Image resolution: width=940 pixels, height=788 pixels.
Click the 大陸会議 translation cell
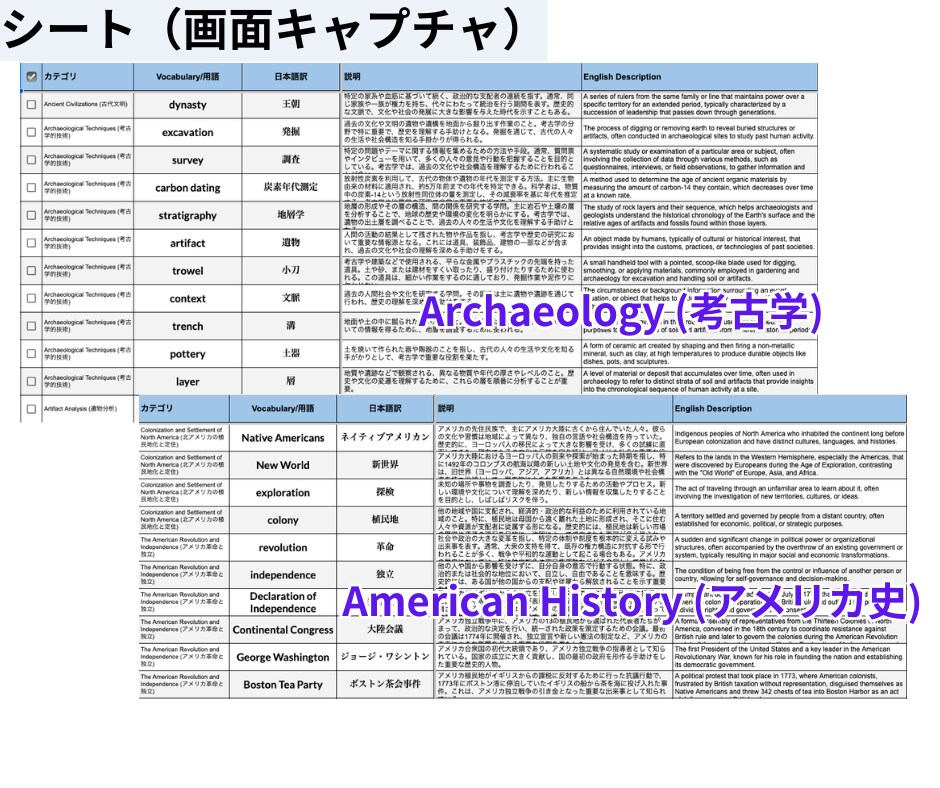point(385,630)
